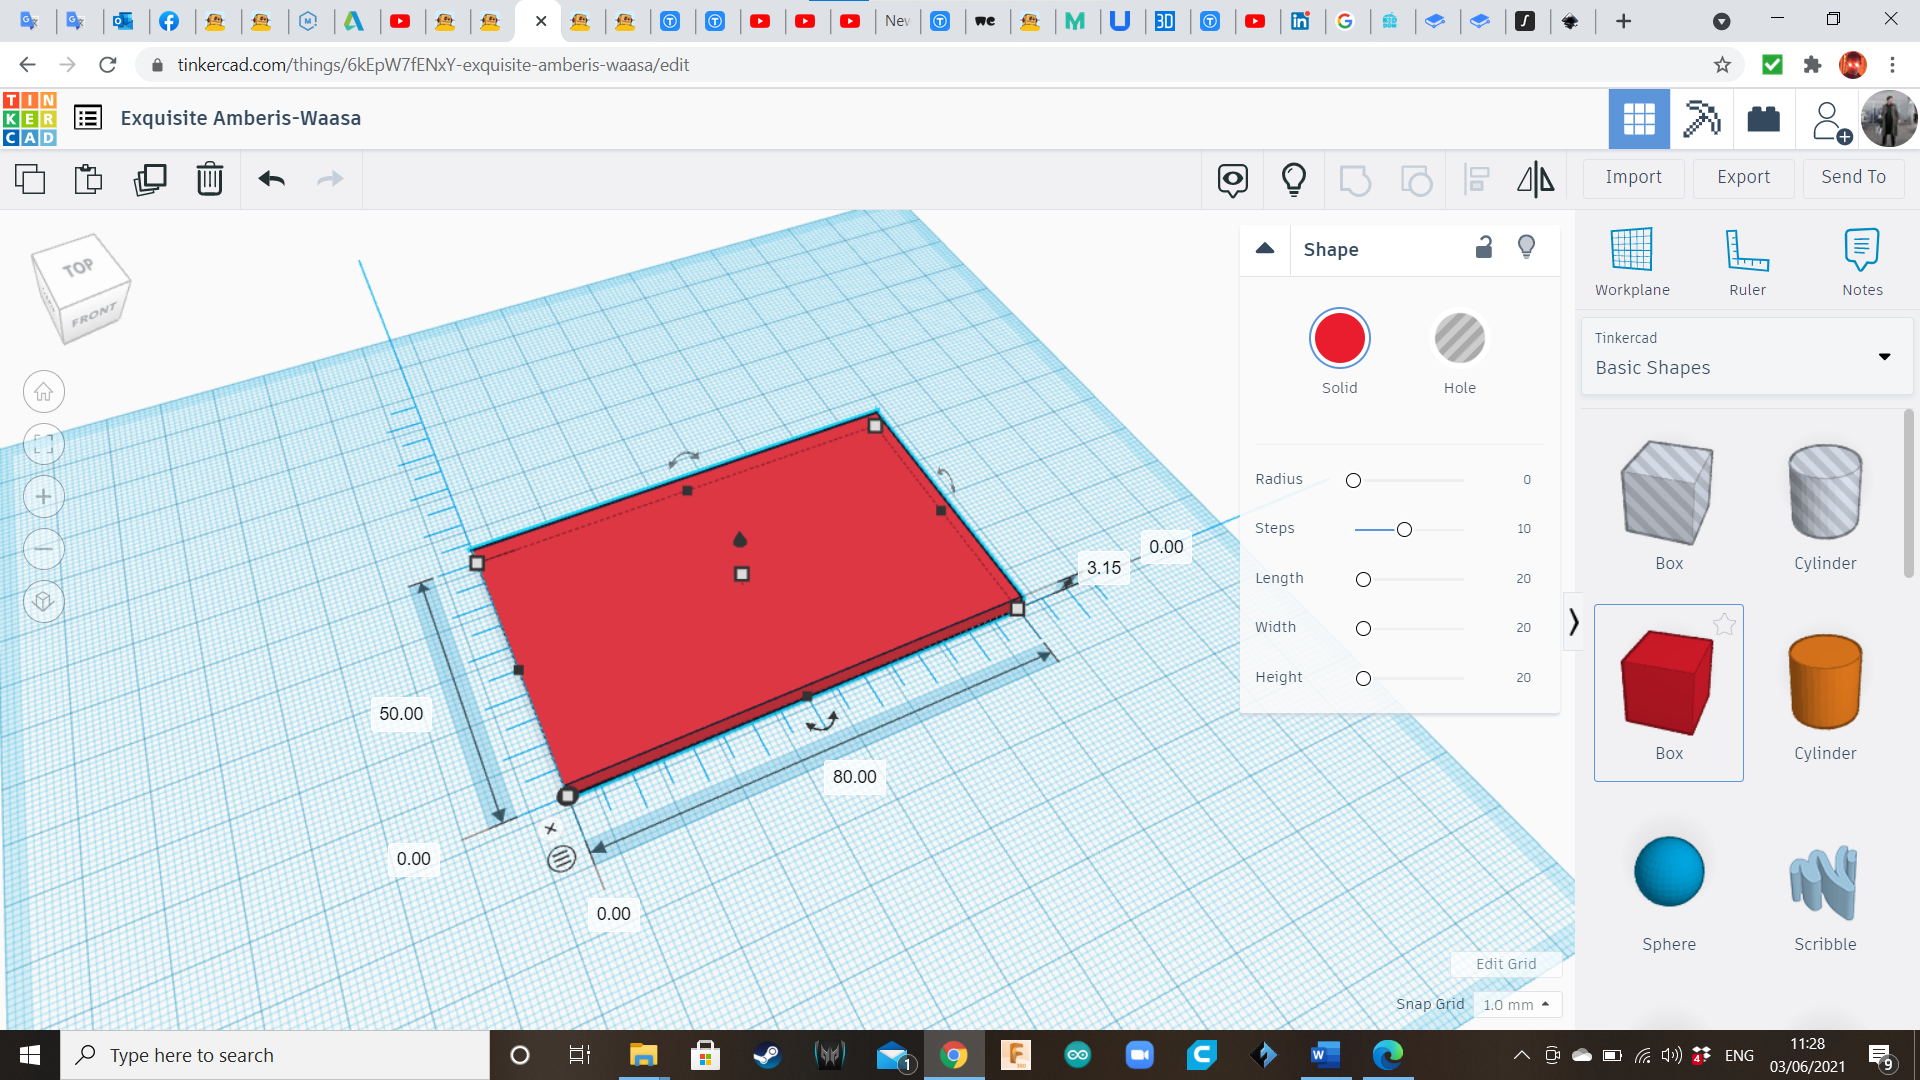Toggle the lock shape icon
Screen dimensions: 1920x1080
[x=1484, y=249]
